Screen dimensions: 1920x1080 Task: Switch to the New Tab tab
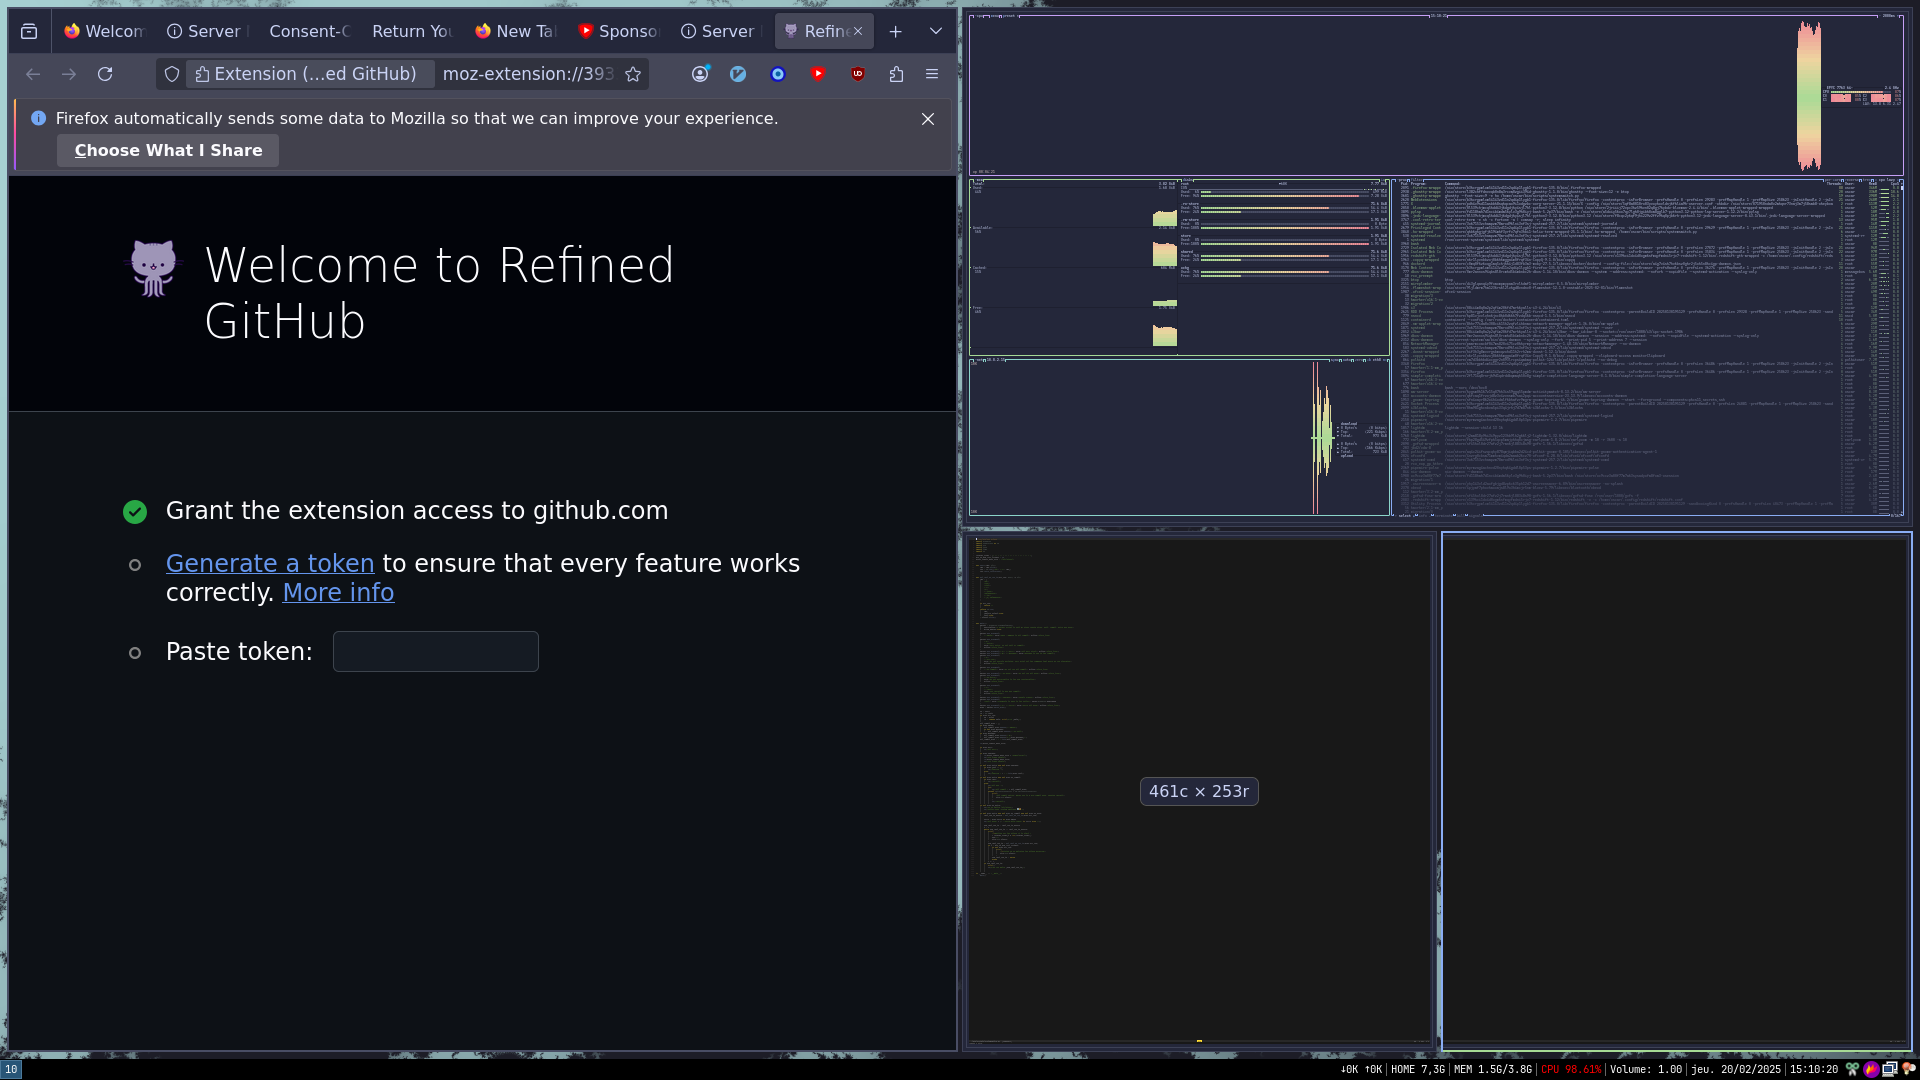pyautogui.click(x=514, y=31)
